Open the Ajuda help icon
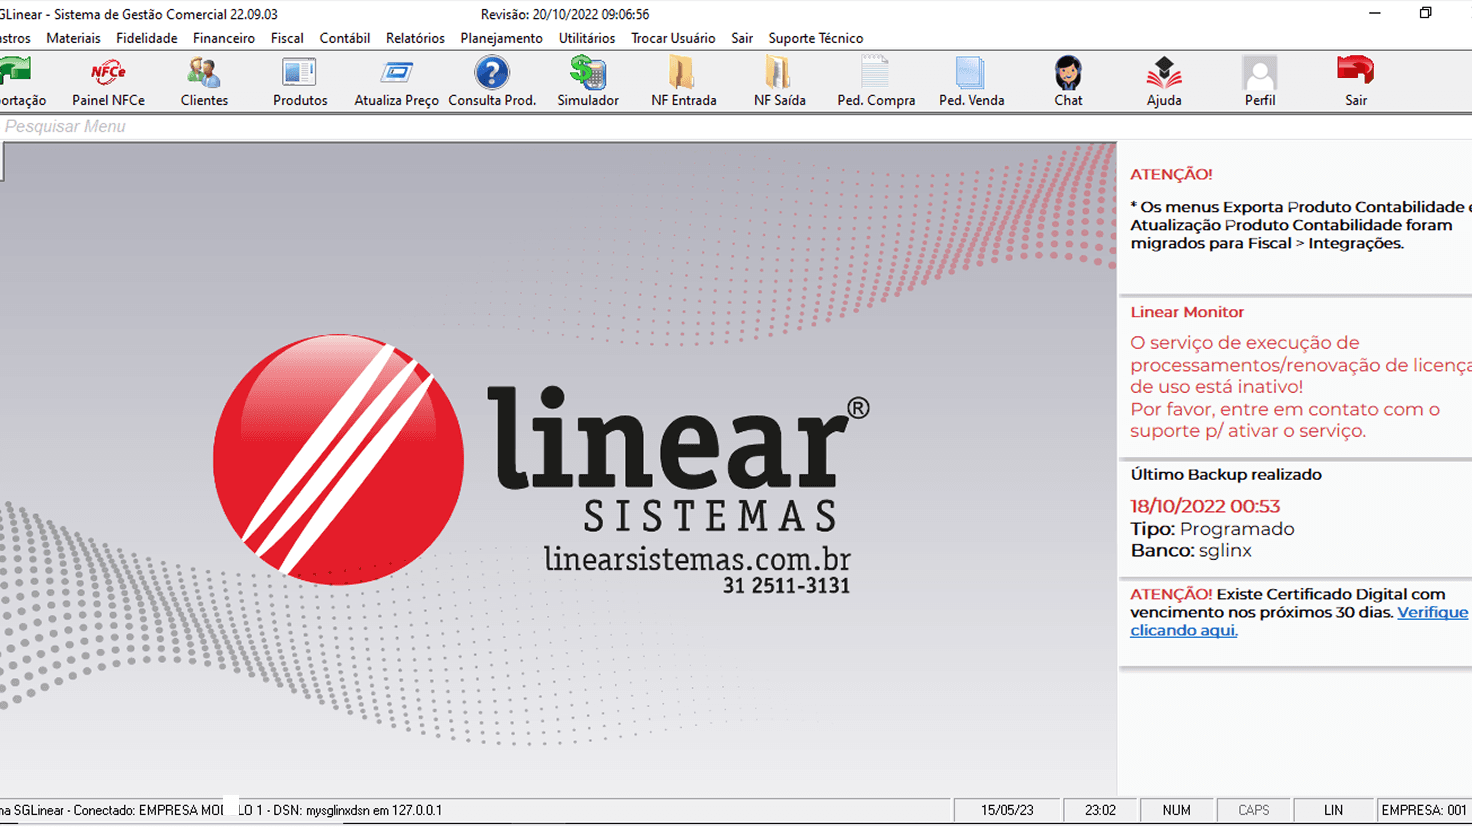 [1164, 81]
